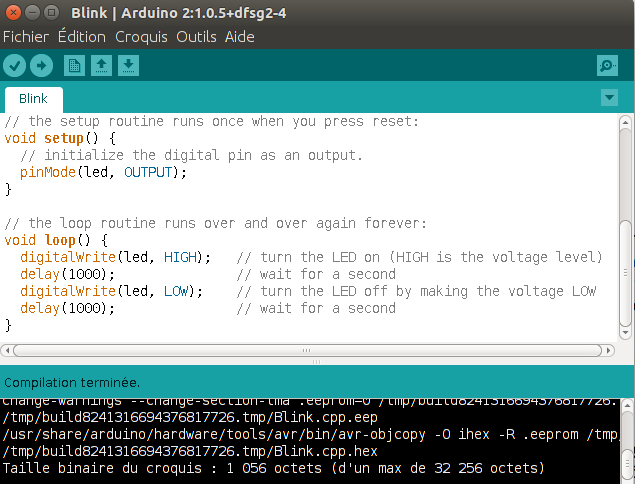The height and width of the screenshot is (484, 635).
Task: Click the editor horizontal scrollbar
Action: click(310, 350)
